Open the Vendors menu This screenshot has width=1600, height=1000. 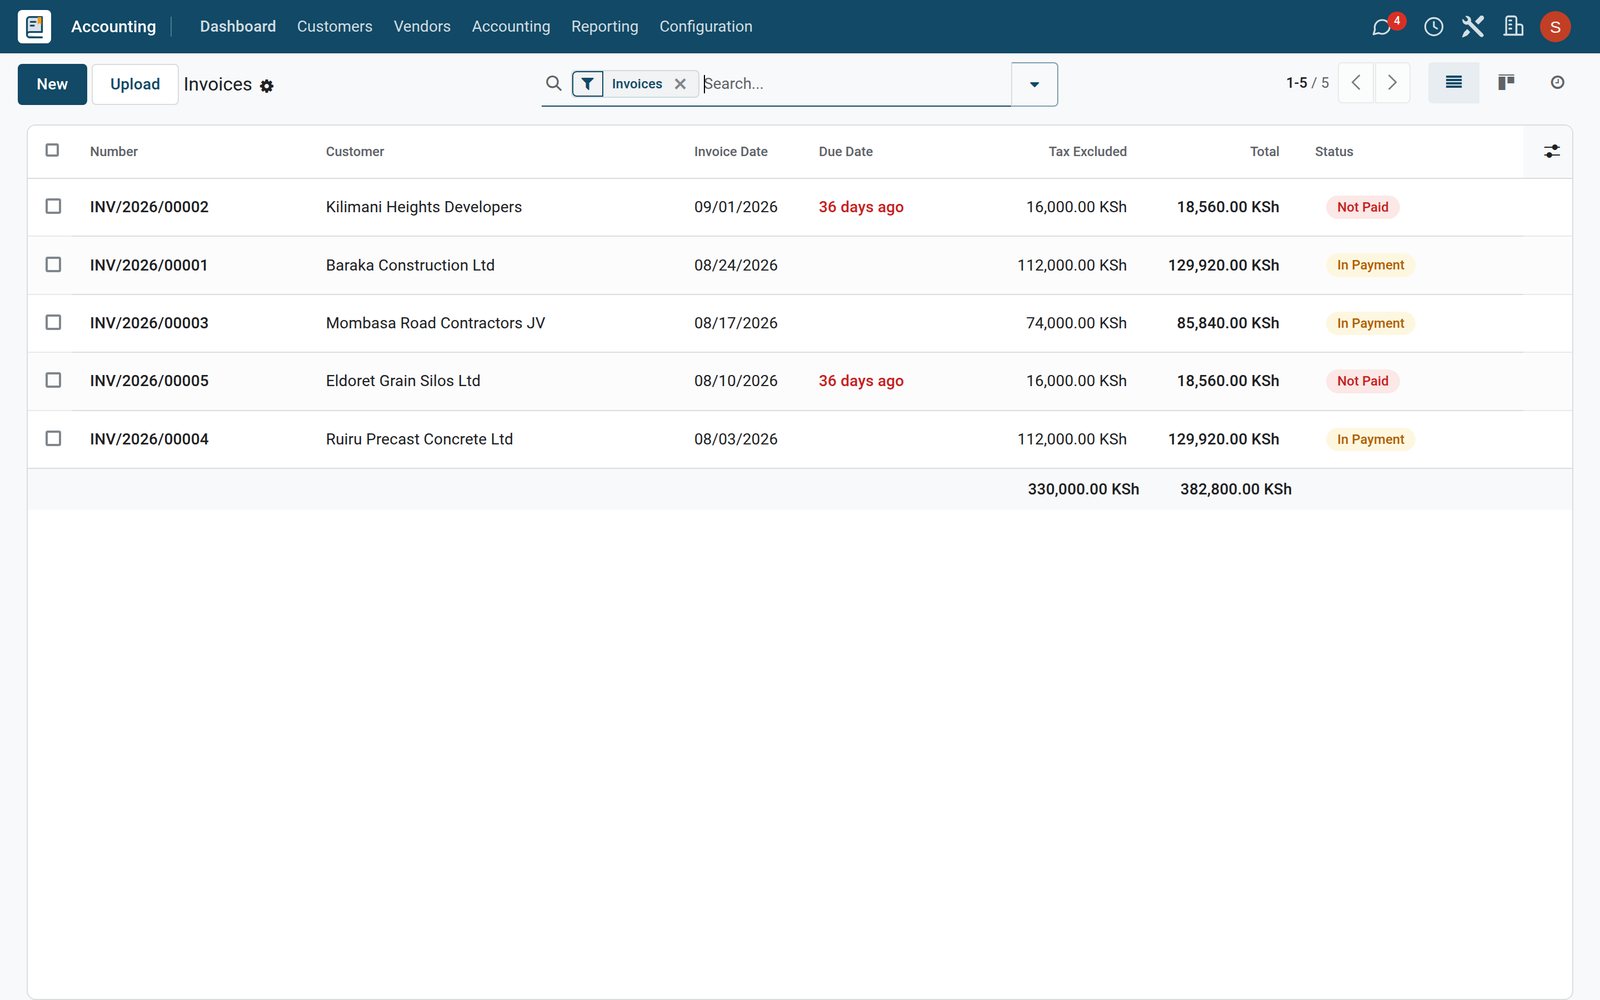click(422, 27)
